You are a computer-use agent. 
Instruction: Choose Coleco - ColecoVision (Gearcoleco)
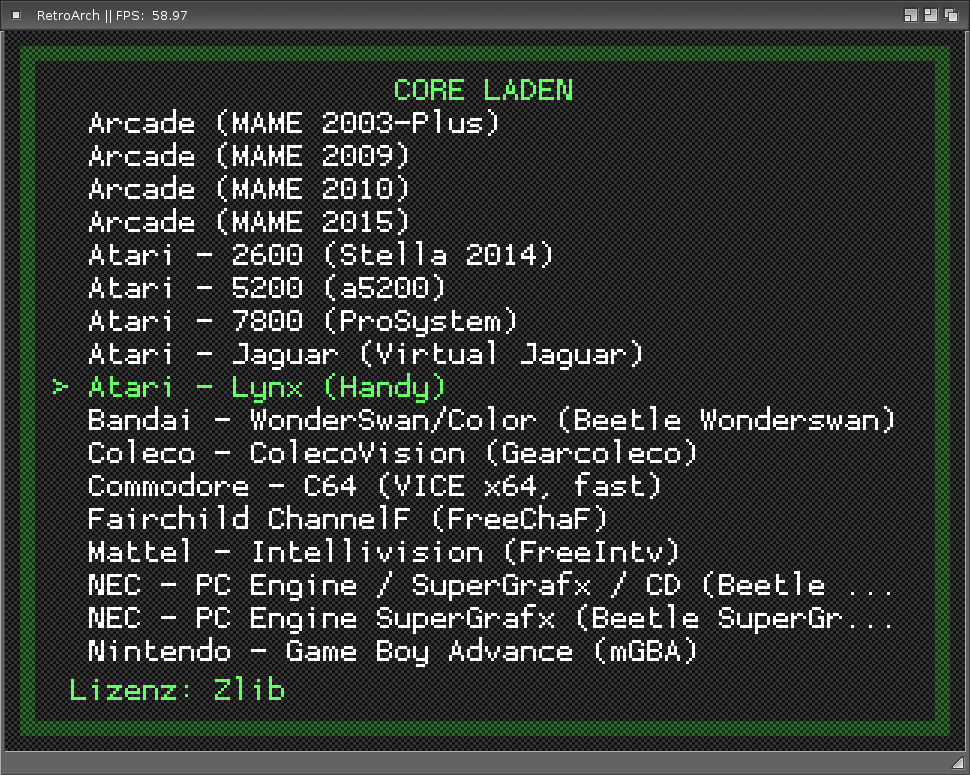pyautogui.click(x=392, y=453)
